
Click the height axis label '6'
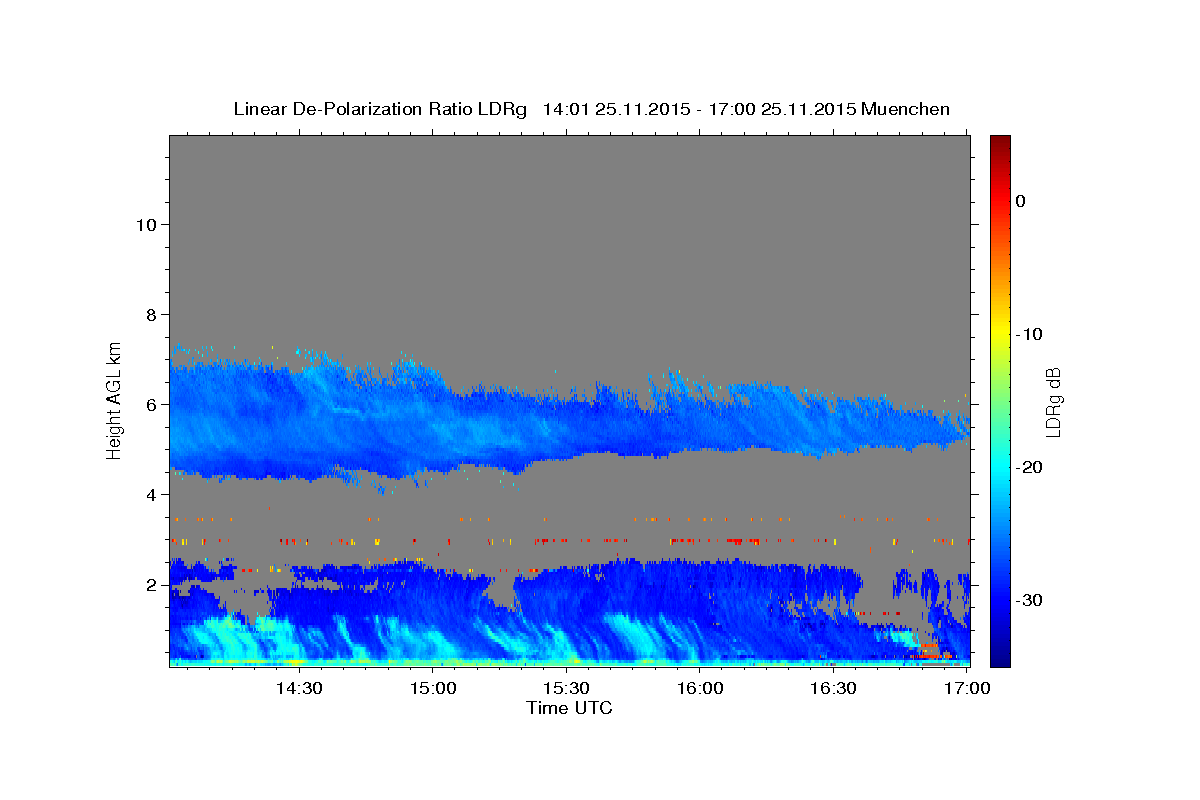[151, 404]
